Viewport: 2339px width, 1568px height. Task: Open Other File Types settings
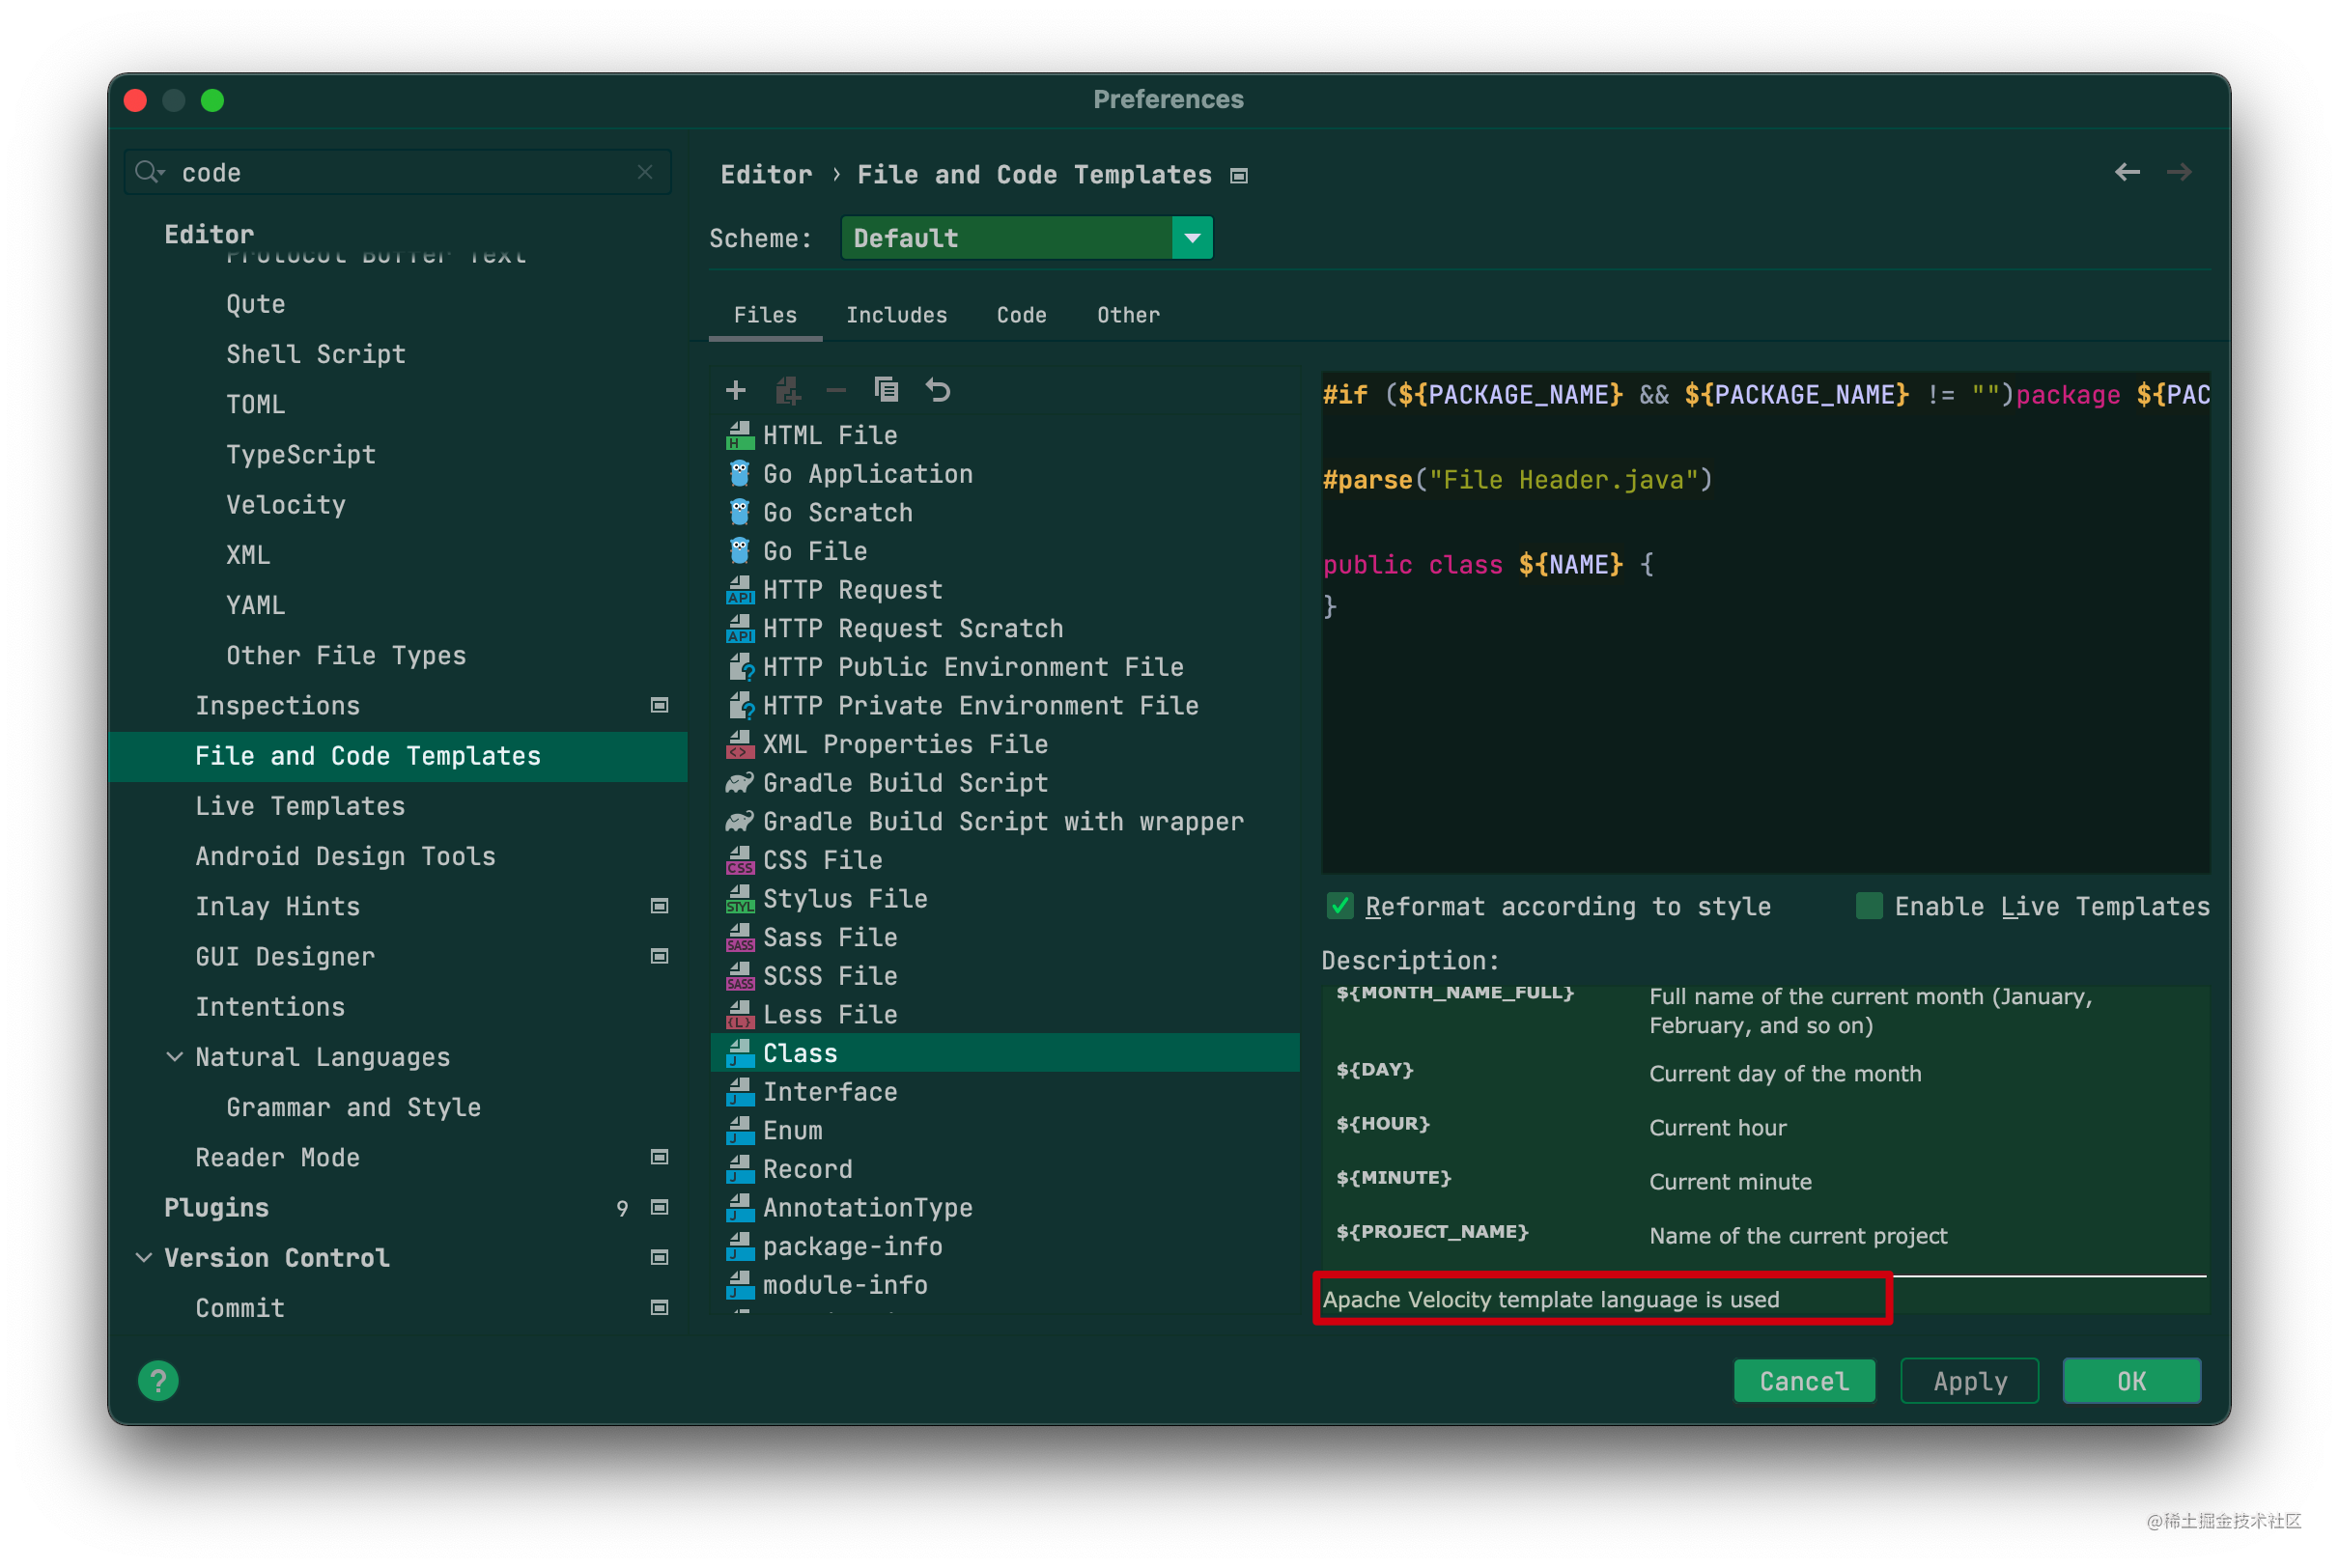[346, 655]
